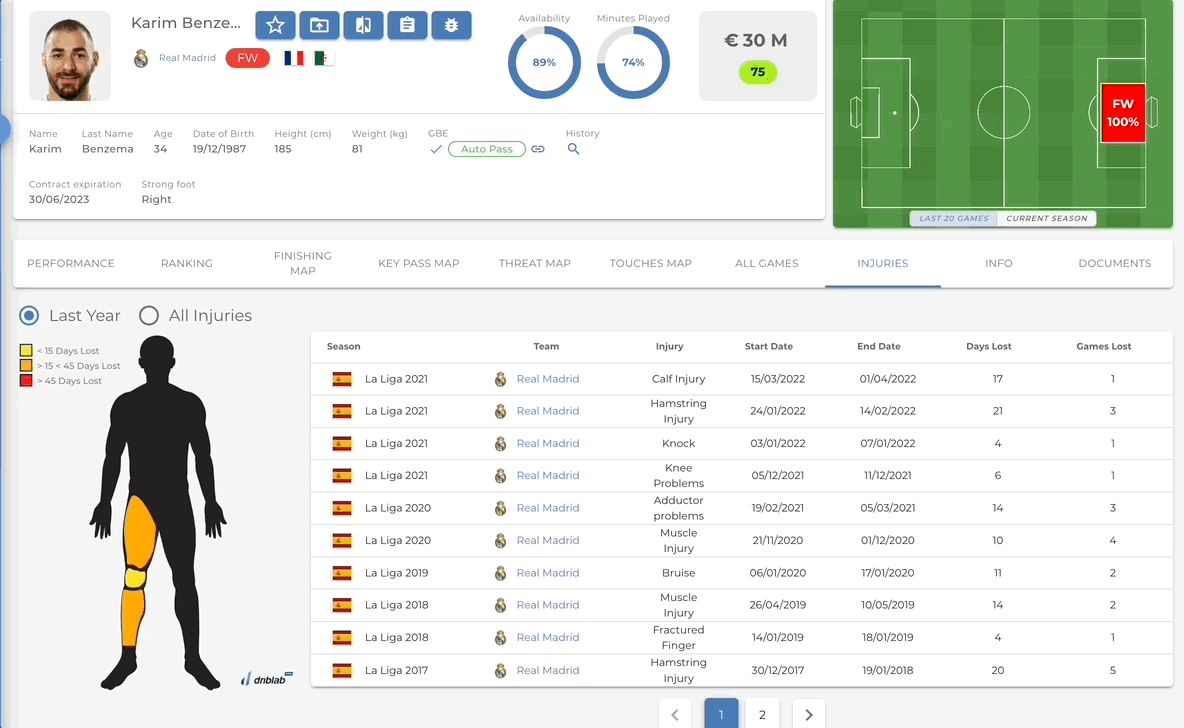
Task: Go to next injuries page arrow
Action: pos(809,714)
